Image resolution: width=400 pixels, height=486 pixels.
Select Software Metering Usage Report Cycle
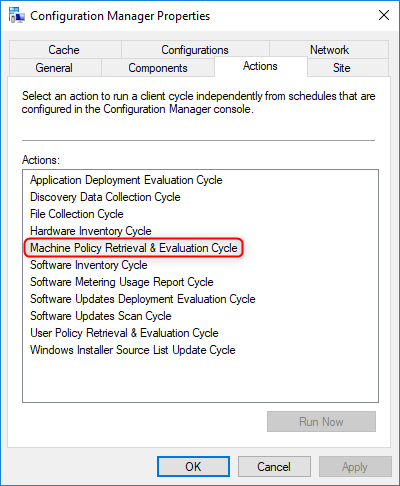[122, 282]
